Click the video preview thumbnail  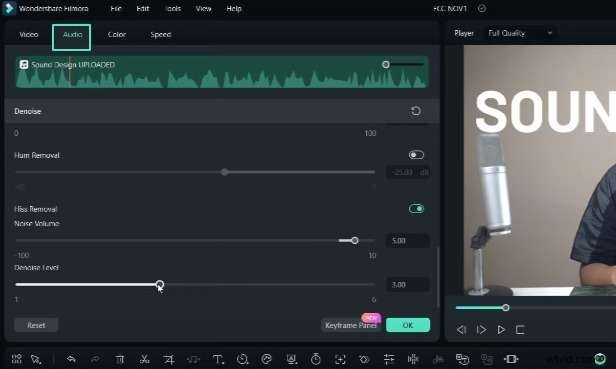click(540, 170)
